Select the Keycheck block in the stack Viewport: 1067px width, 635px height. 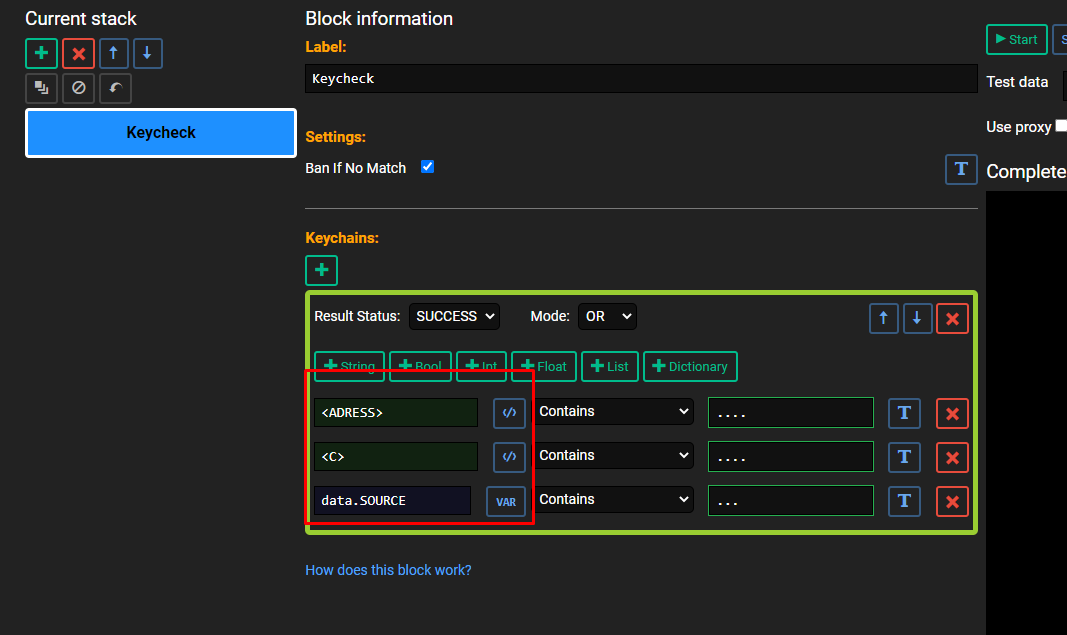[161, 133]
